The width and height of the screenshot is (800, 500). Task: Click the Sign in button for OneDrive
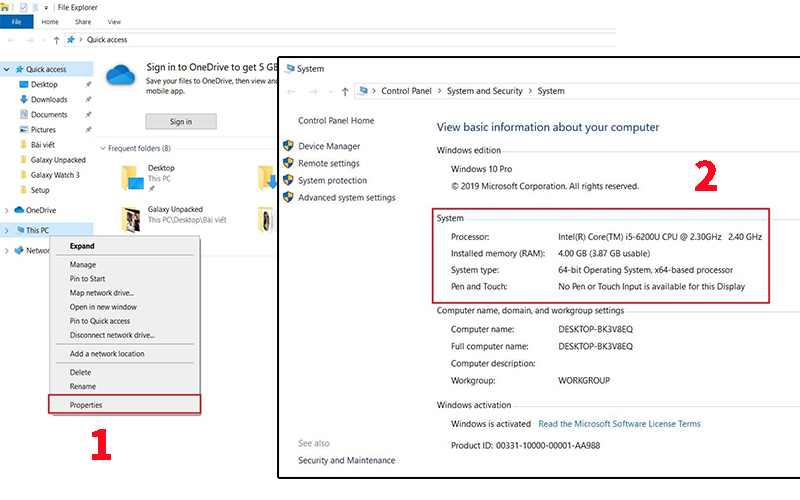pyautogui.click(x=180, y=122)
